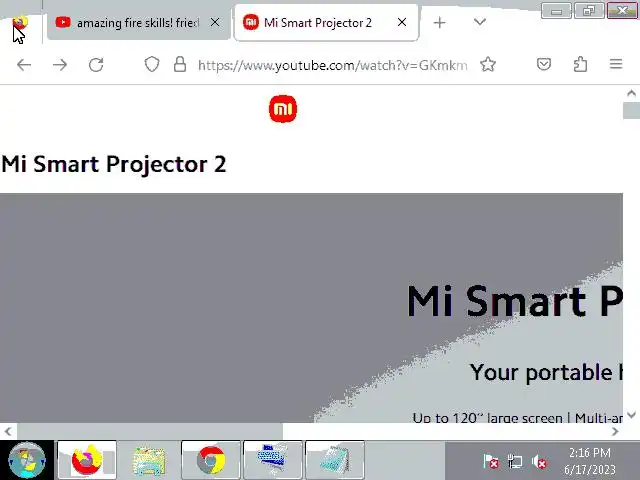Open the file explorer taskbar icon
The width and height of the screenshot is (640, 480).
tap(149, 460)
